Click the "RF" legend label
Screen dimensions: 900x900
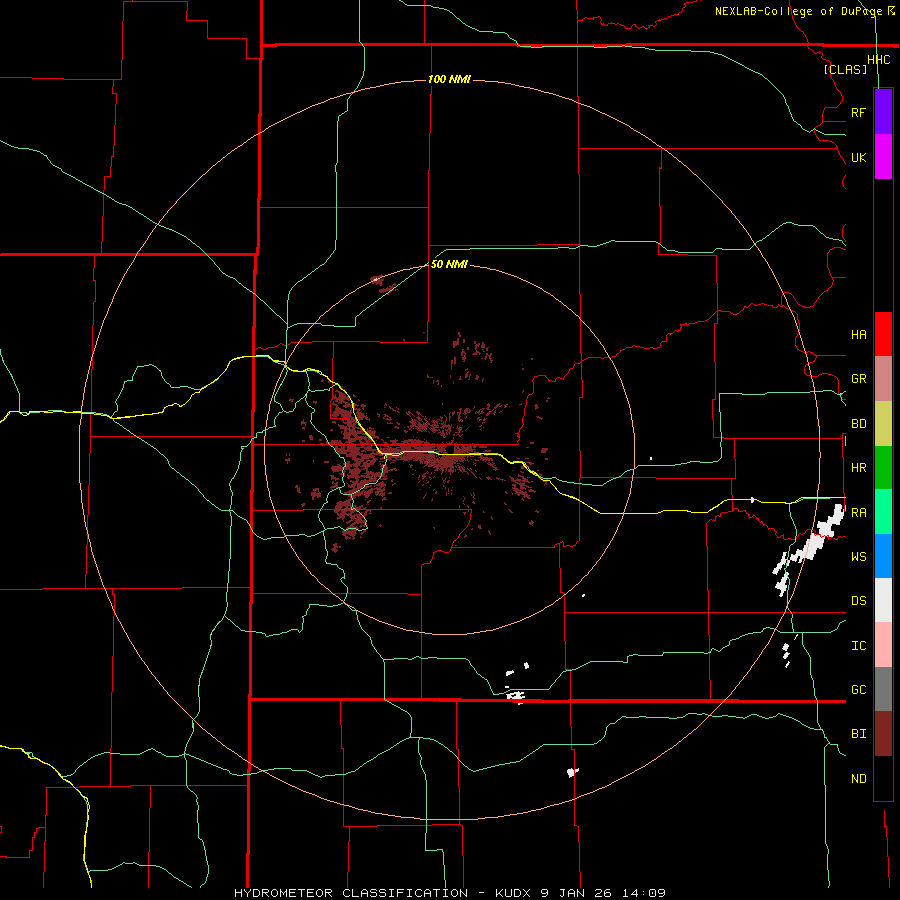(858, 112)
